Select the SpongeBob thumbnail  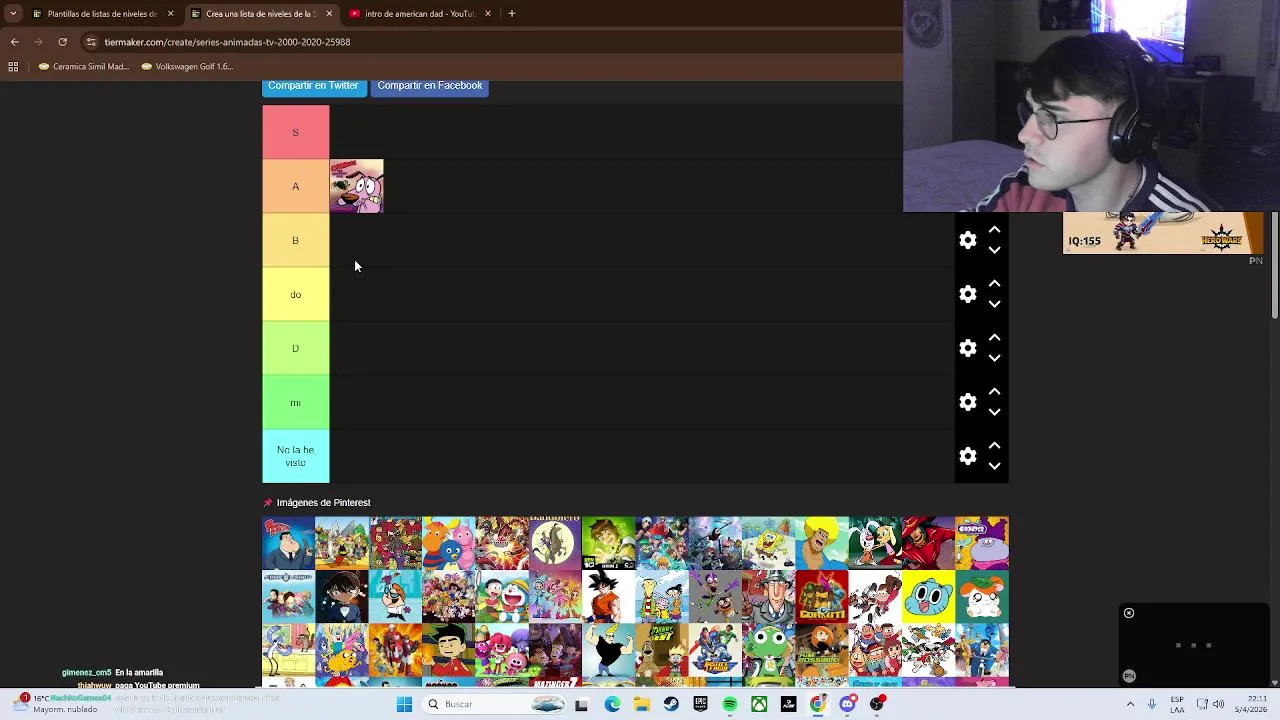768,543
